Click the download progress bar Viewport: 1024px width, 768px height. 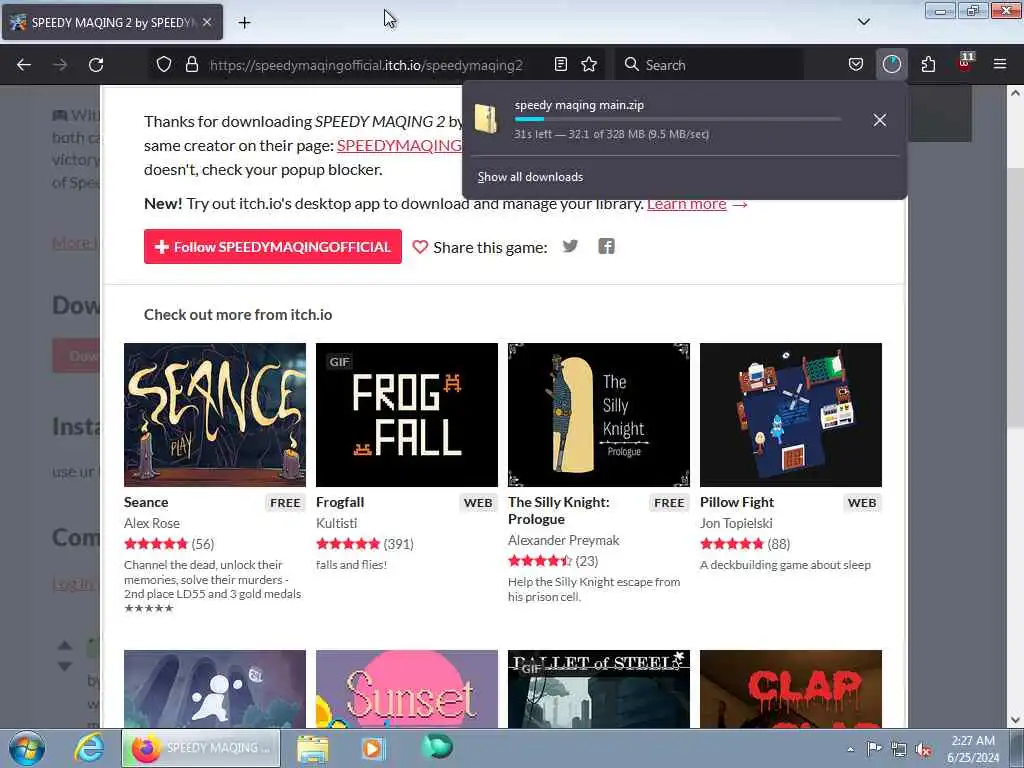[678, 119]
